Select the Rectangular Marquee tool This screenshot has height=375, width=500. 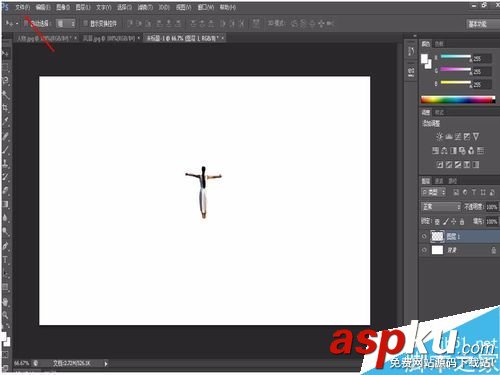click(x=5, y=67)
